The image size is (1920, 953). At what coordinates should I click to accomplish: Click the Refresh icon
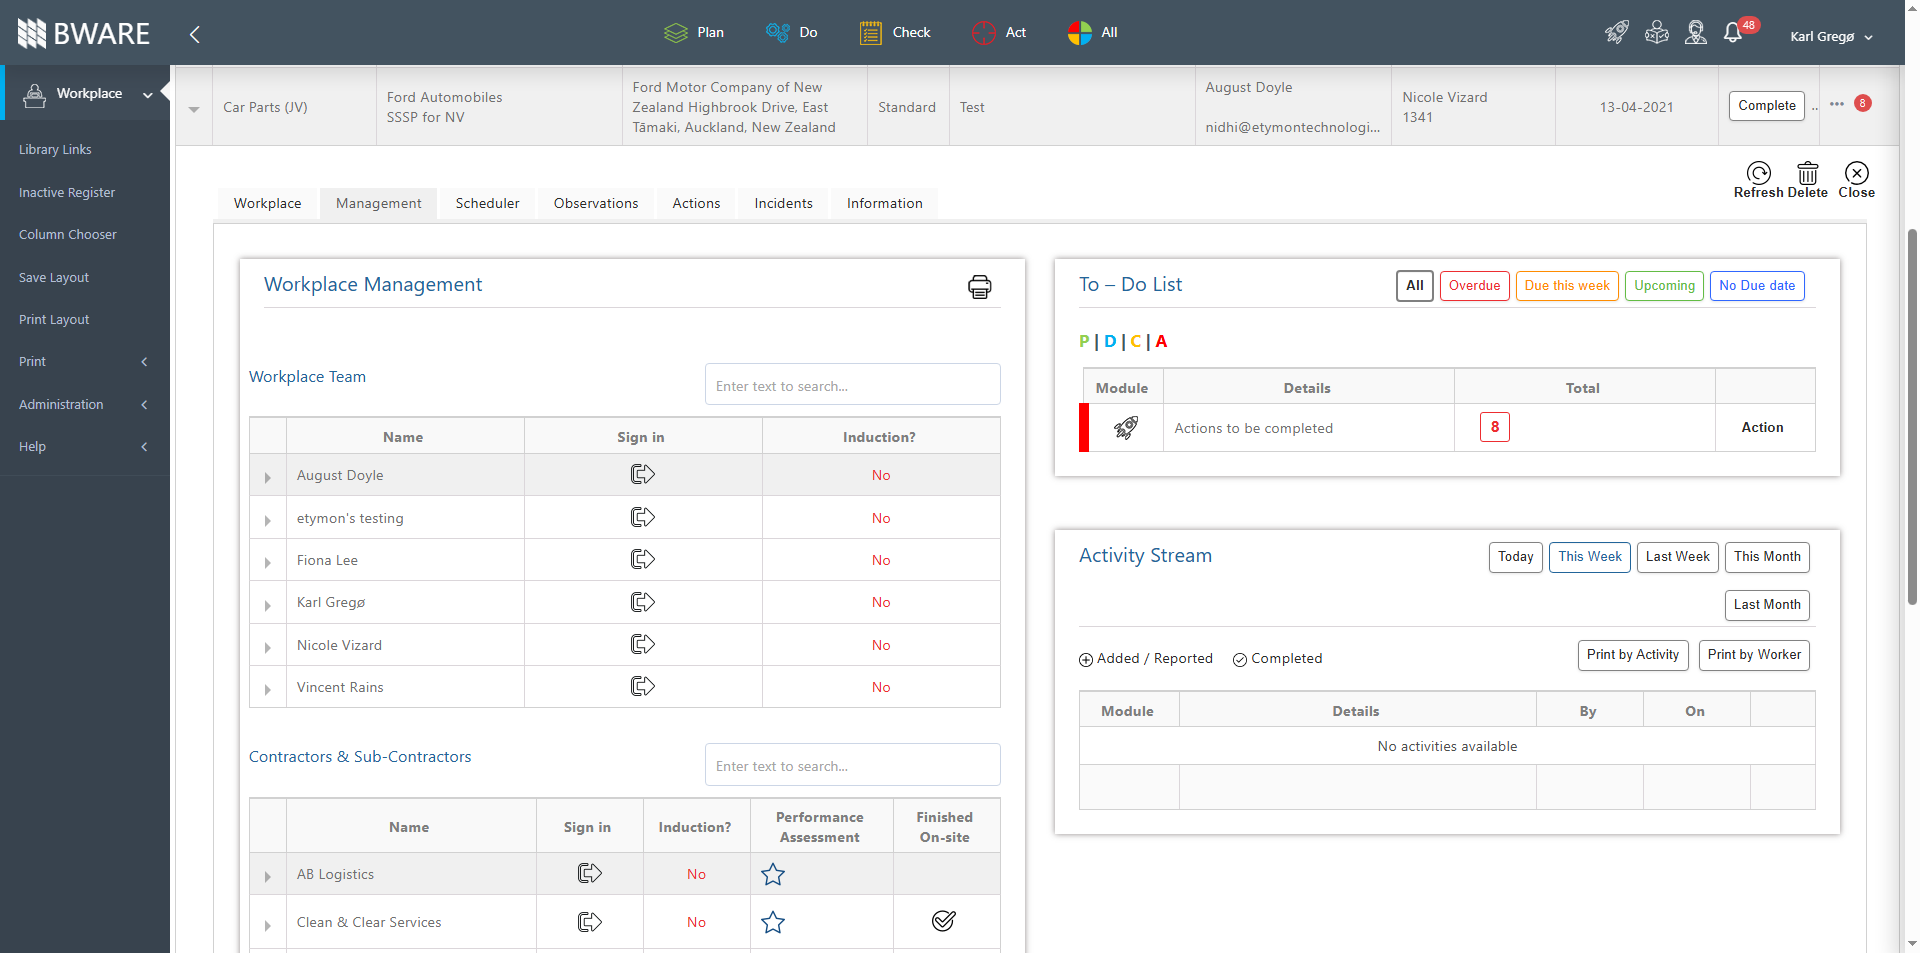click(x=1758, y=180)
